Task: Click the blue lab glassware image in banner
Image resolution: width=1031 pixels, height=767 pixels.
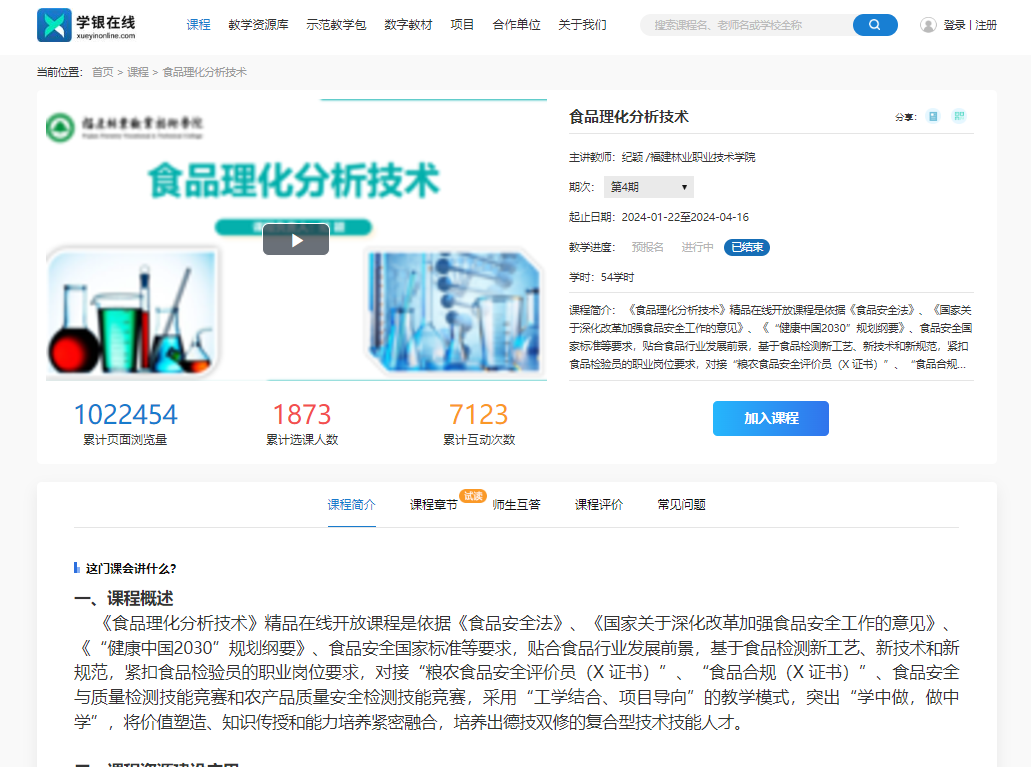Action: 454,312
